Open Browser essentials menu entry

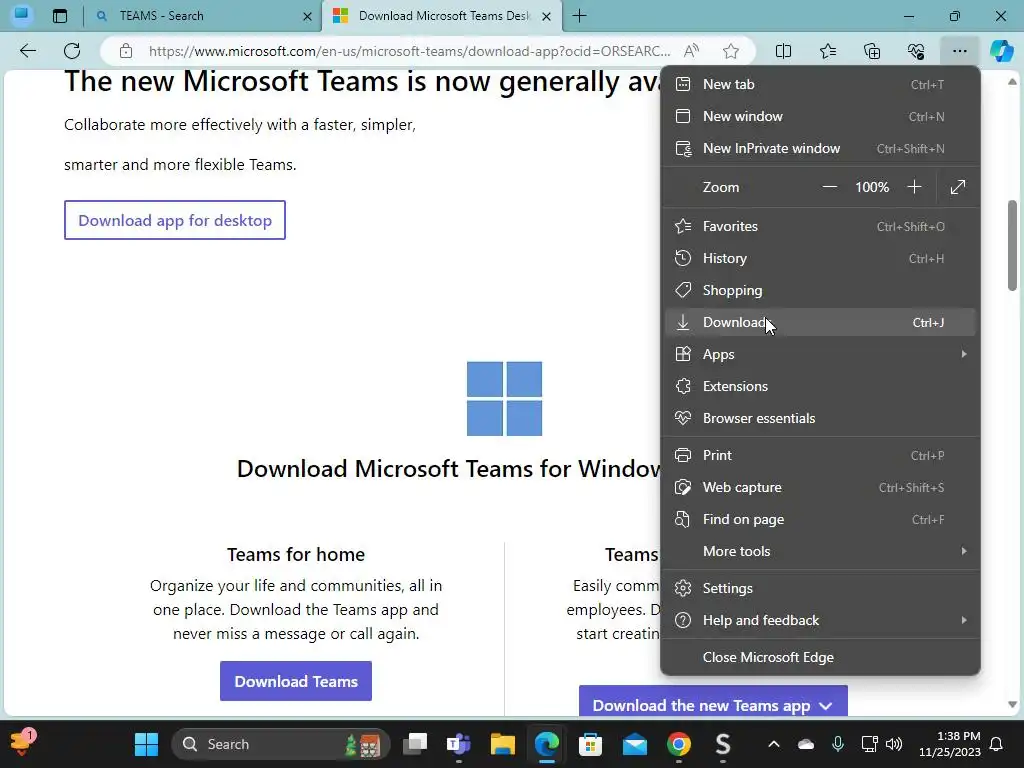pyautogui.click(x=820, y=418)
